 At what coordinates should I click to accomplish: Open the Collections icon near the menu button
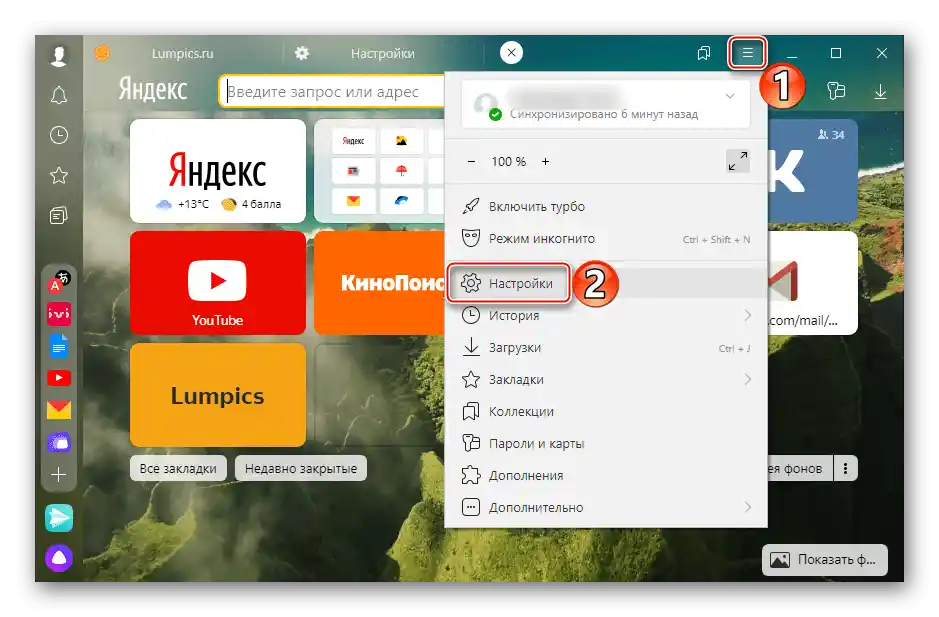point(703,53)
